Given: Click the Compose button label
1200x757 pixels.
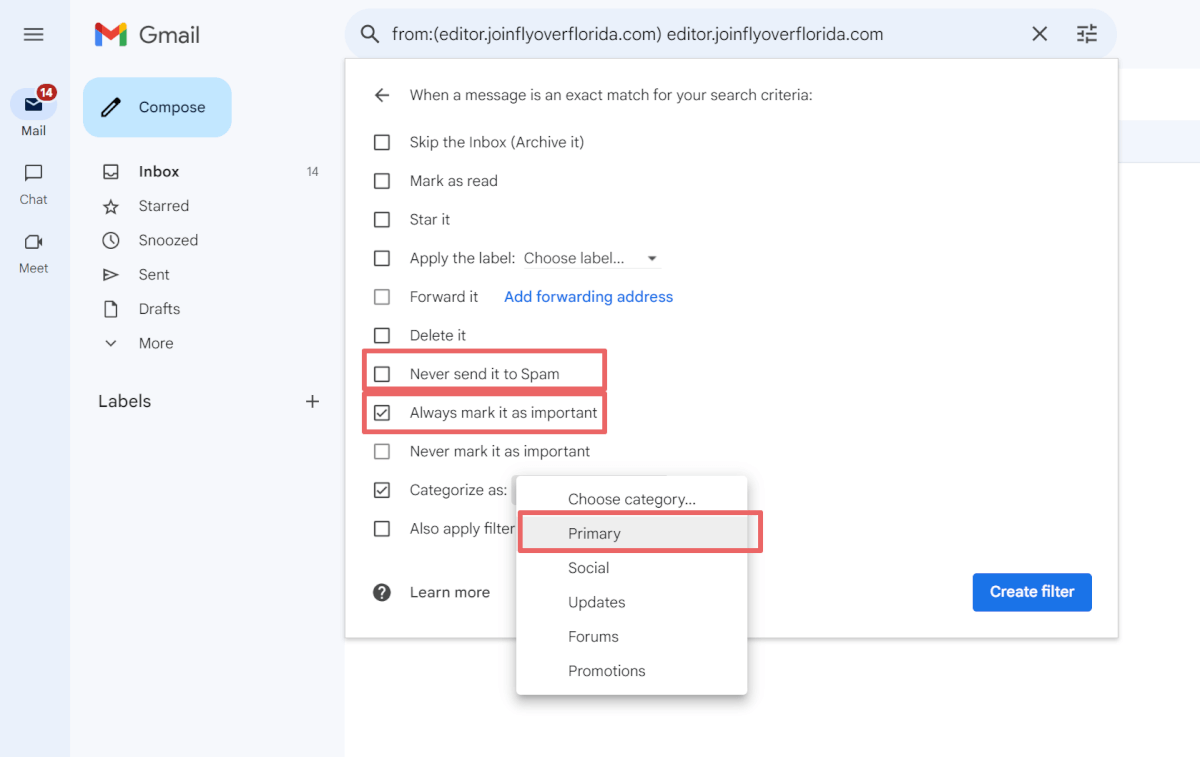Looking at the screenshot, I should (172, 107).
